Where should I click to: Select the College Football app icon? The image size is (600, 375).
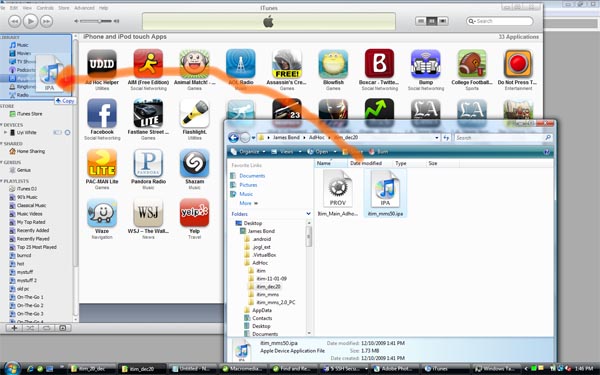pos(472,64)
